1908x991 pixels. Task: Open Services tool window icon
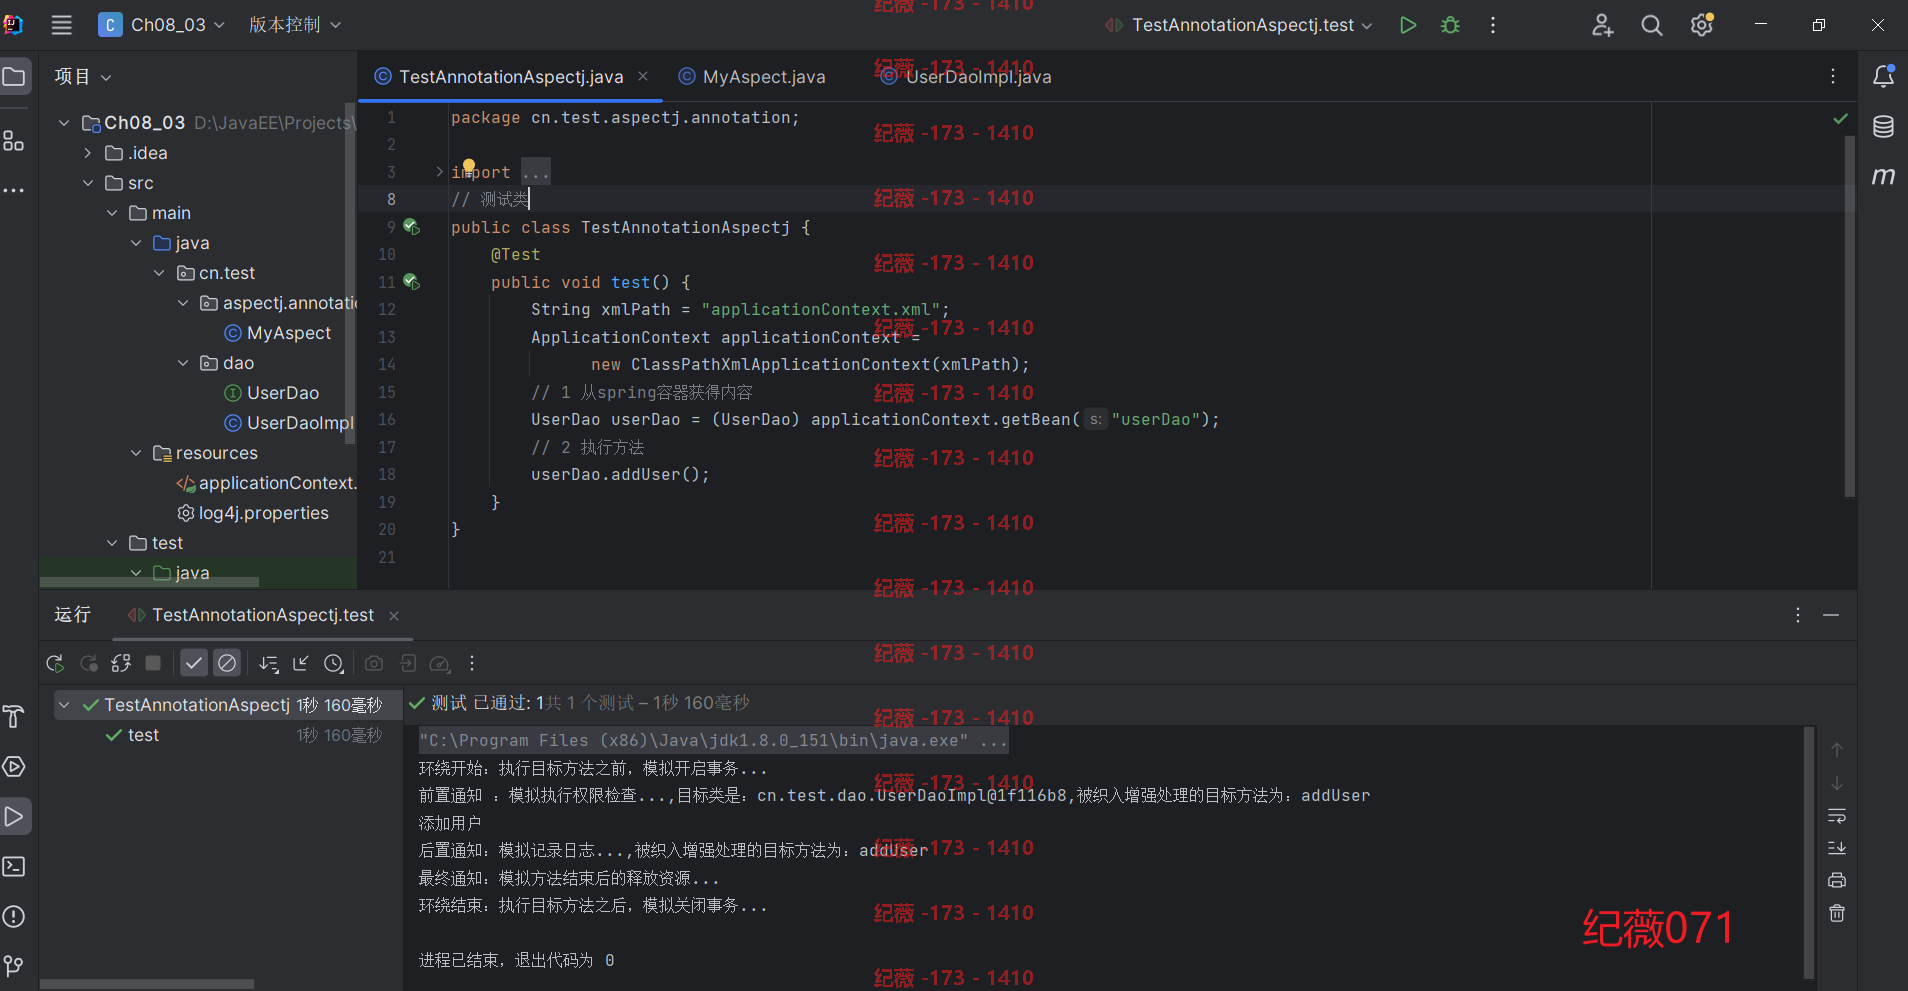(x=14, y=766)
